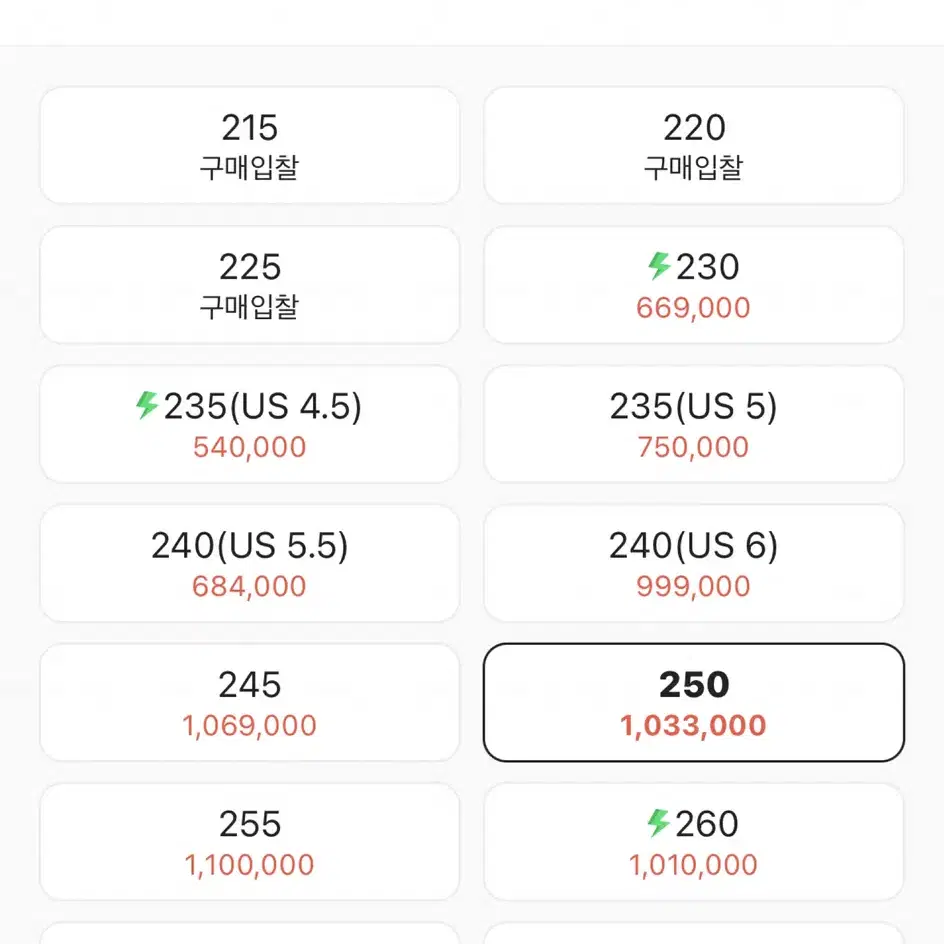The height and width of the screenshot is (944, 944).
Task: Deselect the highlighted size 250 option
Action: [694, 703]
